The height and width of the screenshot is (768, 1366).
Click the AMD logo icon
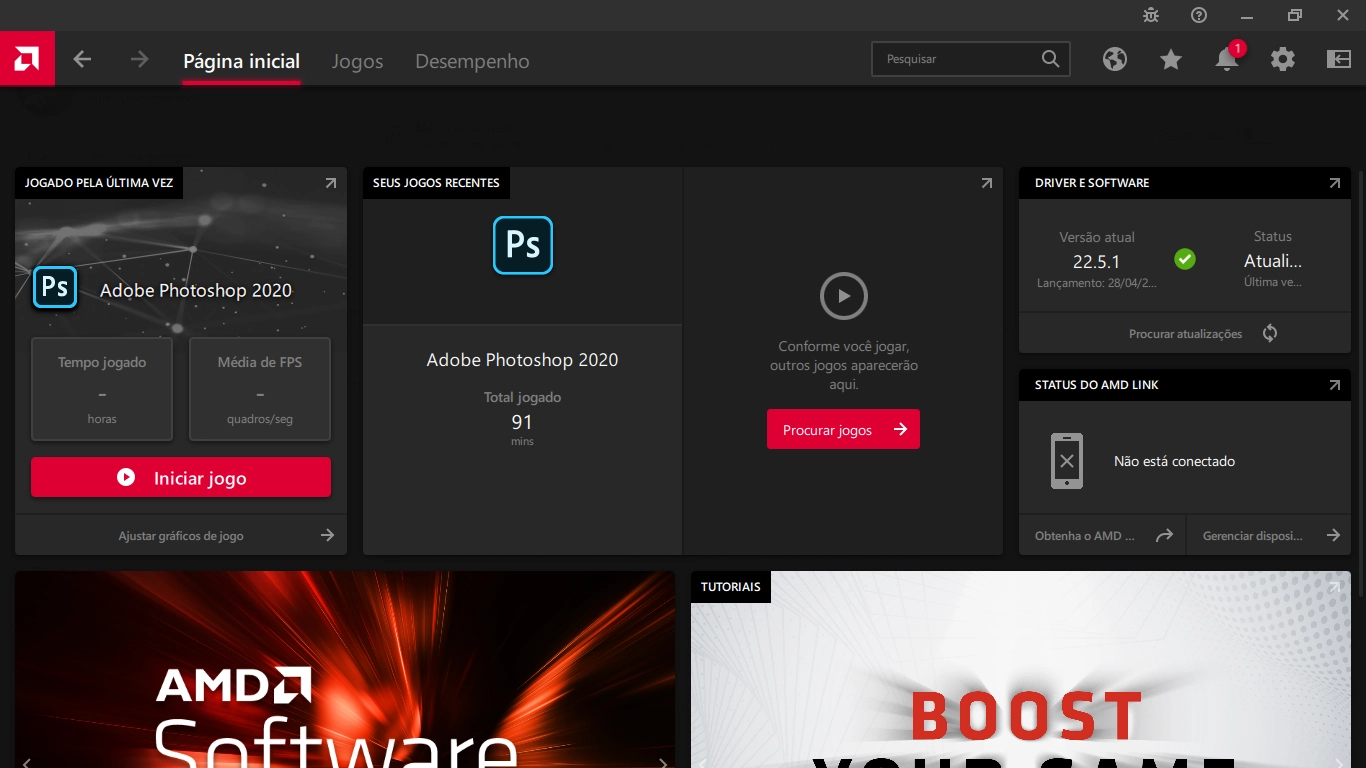(27, 59)
